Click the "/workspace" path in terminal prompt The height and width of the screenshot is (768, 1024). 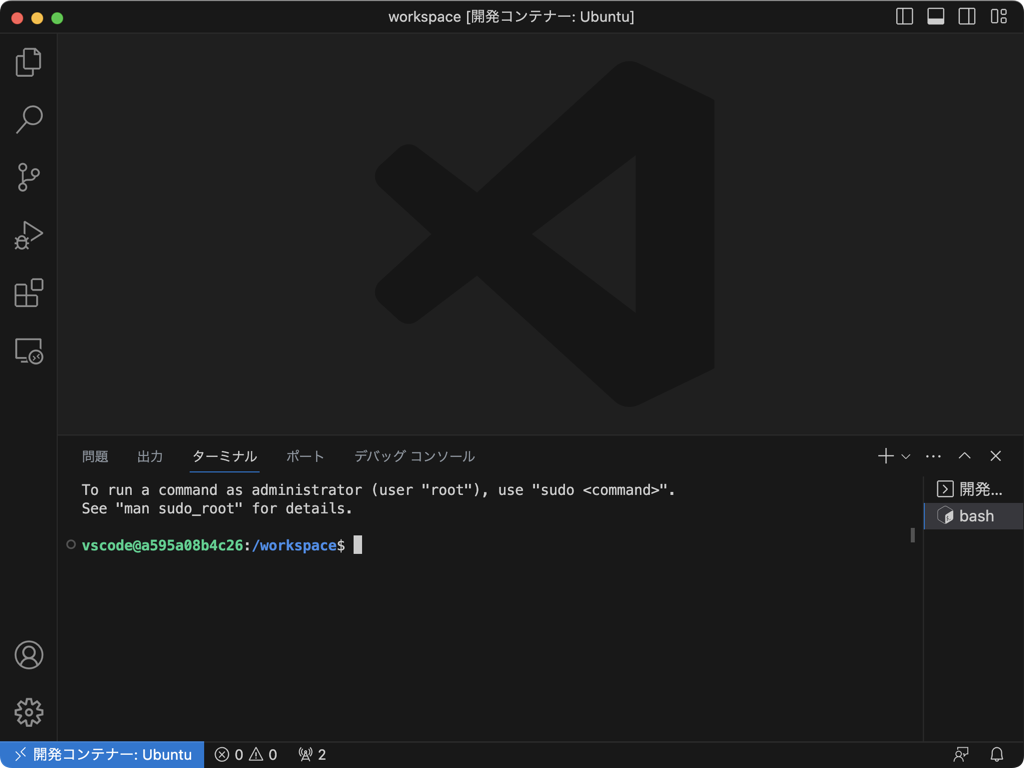293,545
